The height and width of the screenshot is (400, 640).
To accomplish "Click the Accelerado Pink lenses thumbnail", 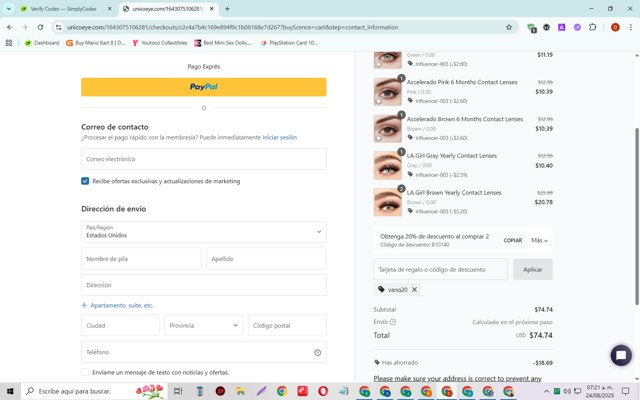I will click(x=387, y=92).
